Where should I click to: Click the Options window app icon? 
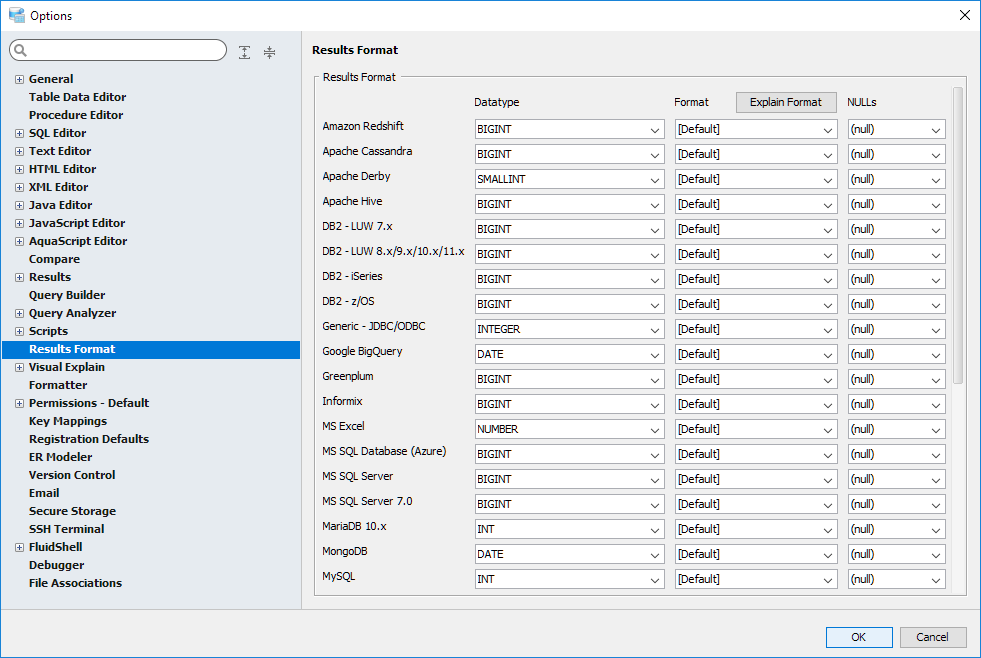coord(16,15)
